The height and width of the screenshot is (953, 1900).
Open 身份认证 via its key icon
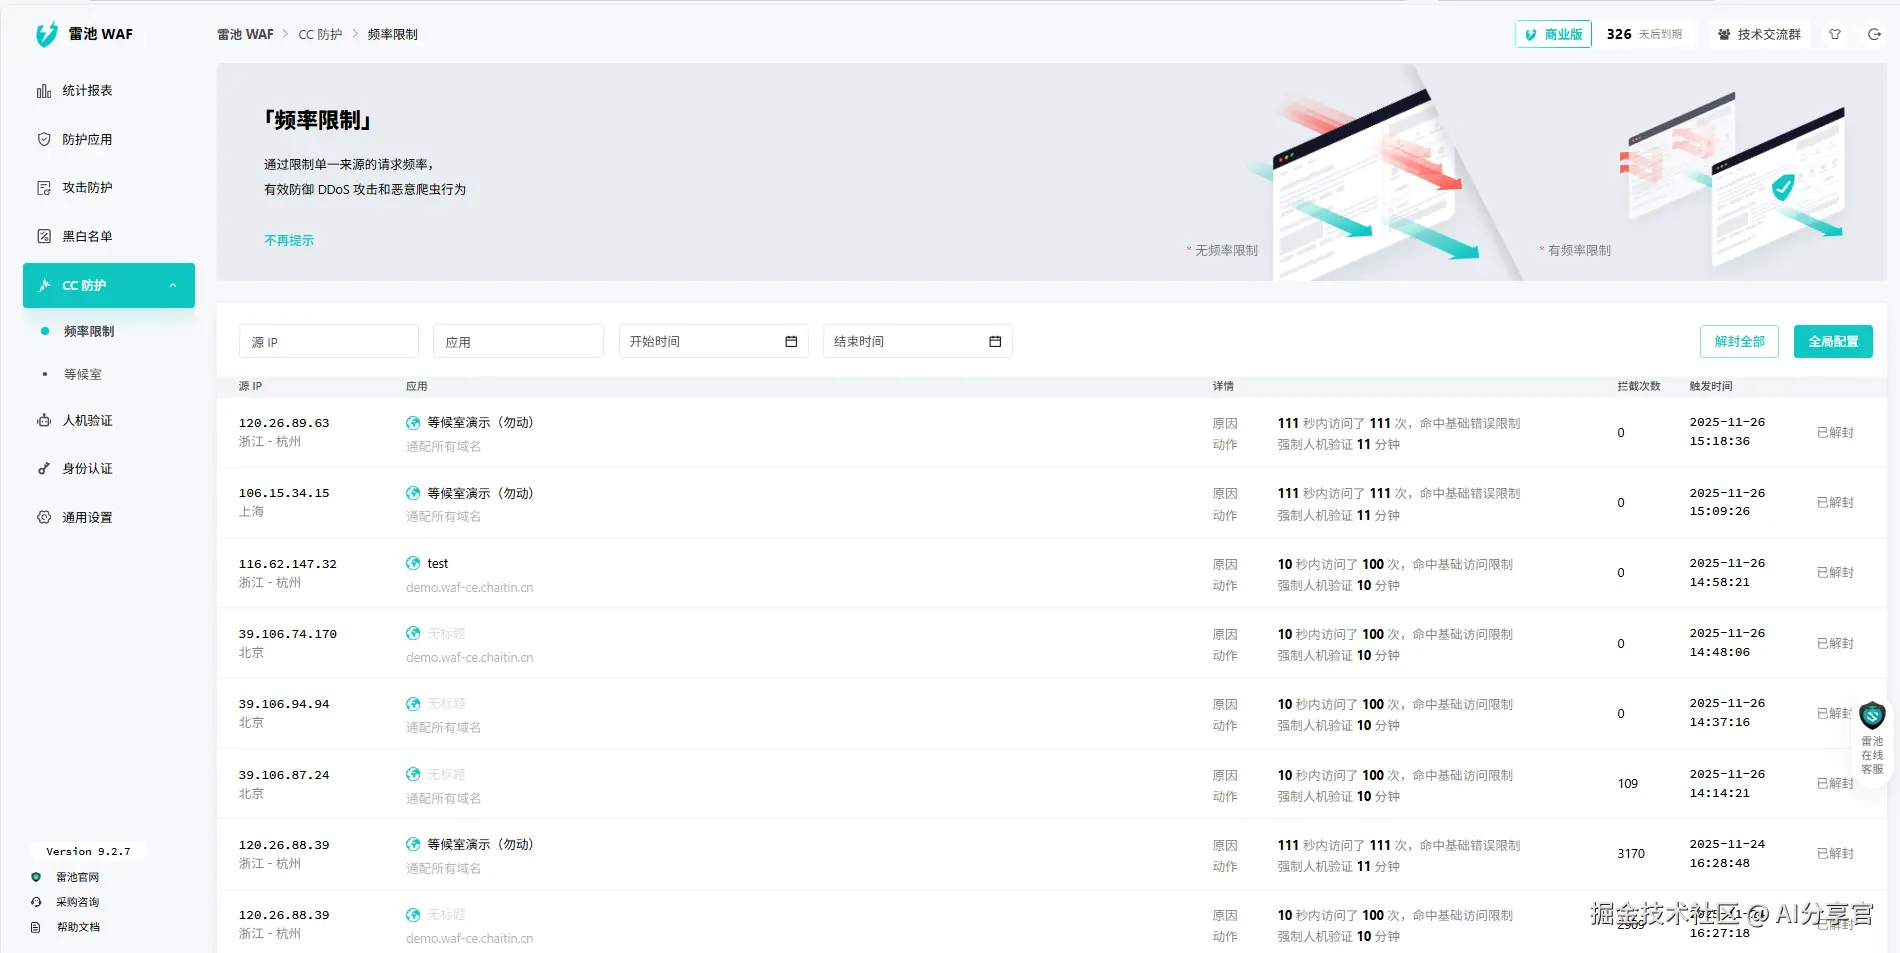[x=44, y=469]
